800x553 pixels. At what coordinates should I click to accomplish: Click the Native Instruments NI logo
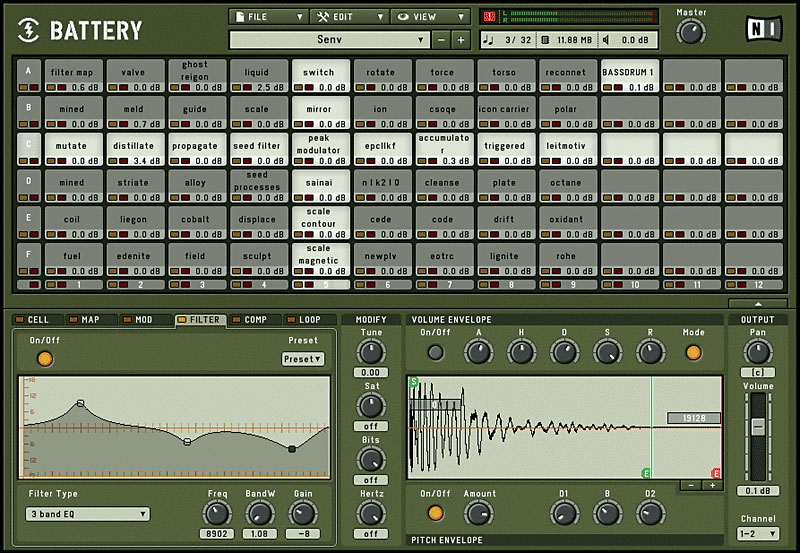(764, 29)
